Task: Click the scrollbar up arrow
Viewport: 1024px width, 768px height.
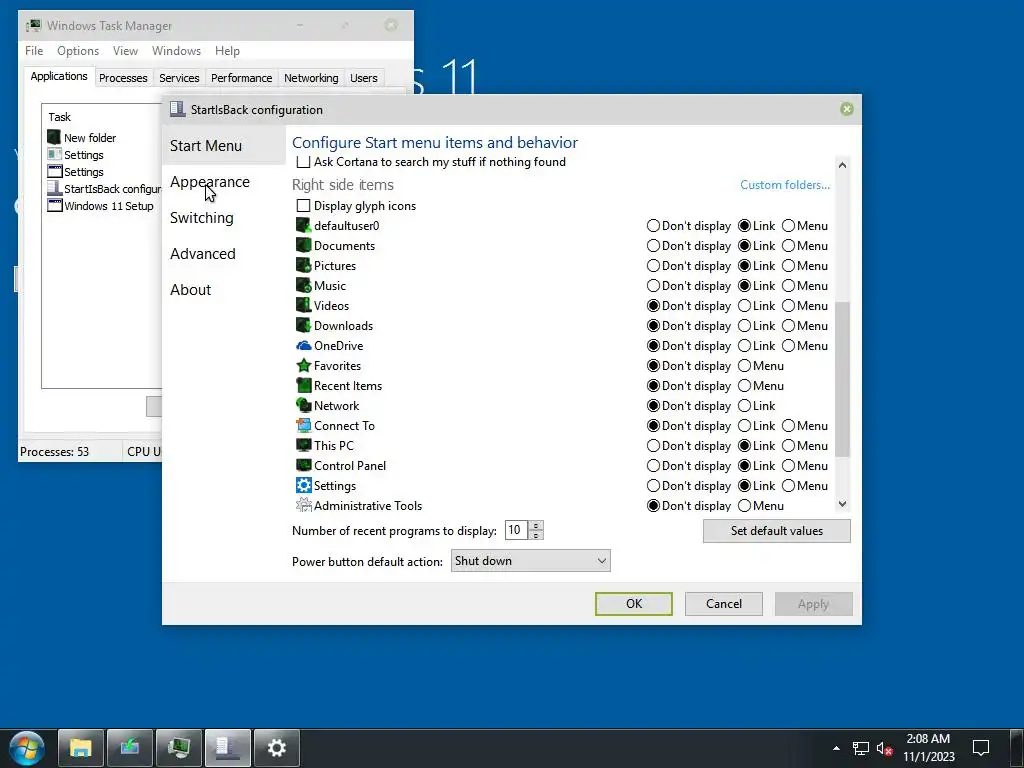Action: (842, 165)
